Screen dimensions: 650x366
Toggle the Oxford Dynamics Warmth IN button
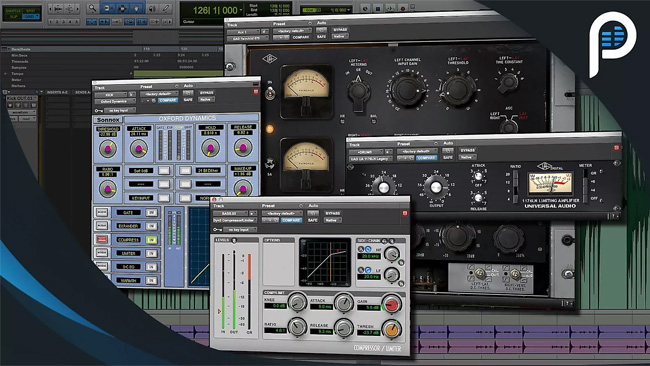point(152,281)
